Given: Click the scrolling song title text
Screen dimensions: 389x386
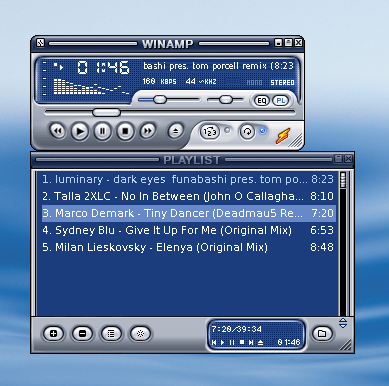Looking at the screenshot, I should pyautogui.click(x=218, y=66).
